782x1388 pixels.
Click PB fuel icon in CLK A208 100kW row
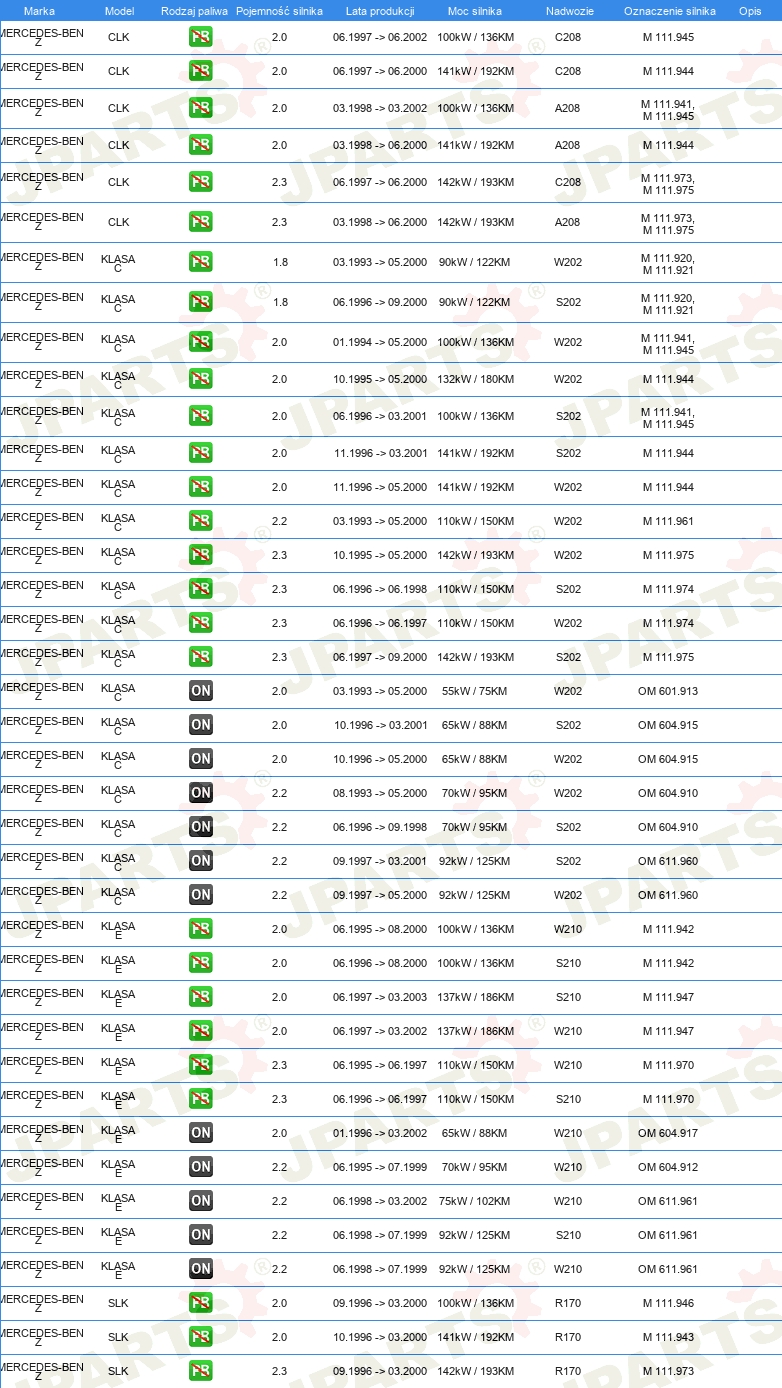[x=200, y=108]
